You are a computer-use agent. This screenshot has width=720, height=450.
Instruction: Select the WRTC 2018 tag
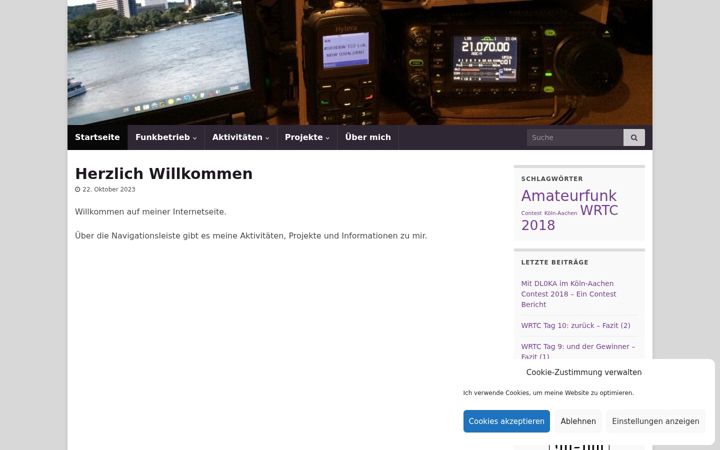point(569,218)
